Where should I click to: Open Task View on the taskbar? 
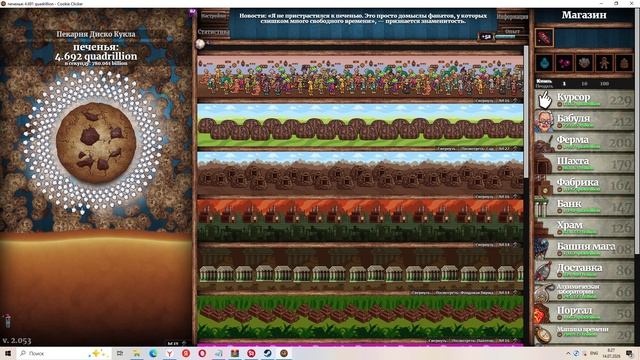pos(120,353)
